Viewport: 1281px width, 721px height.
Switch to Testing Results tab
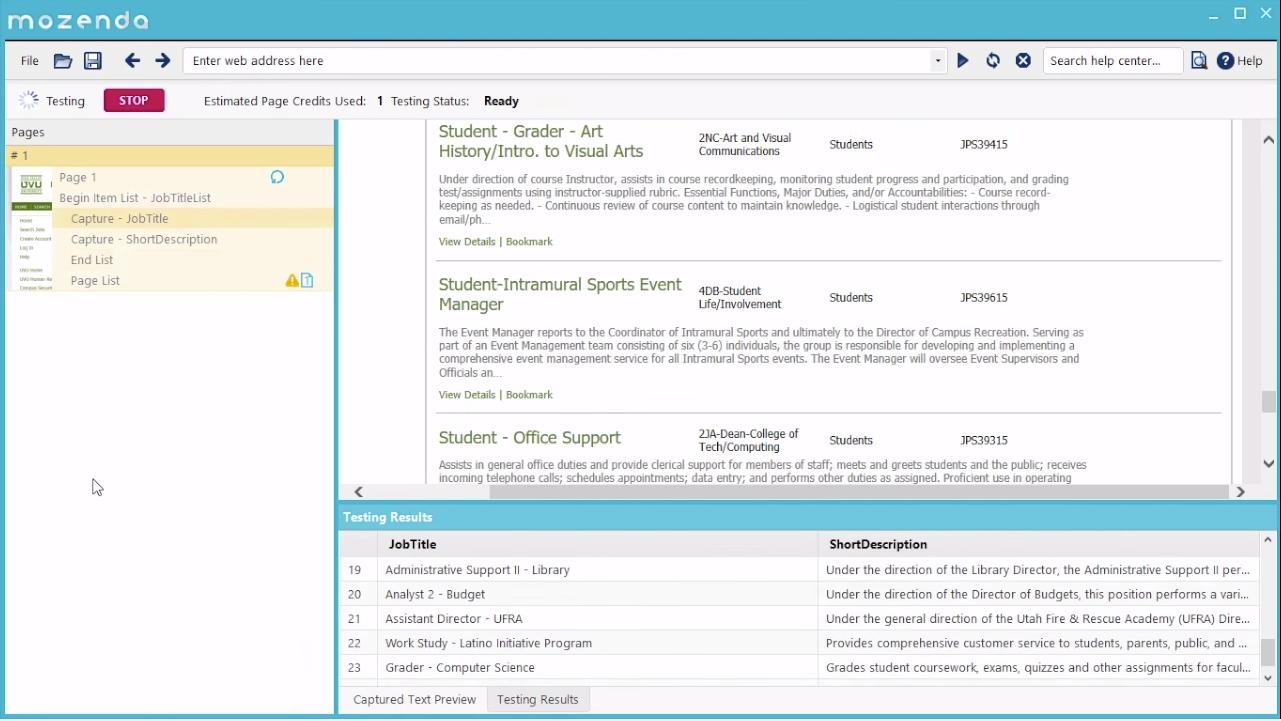click(538, 700)
